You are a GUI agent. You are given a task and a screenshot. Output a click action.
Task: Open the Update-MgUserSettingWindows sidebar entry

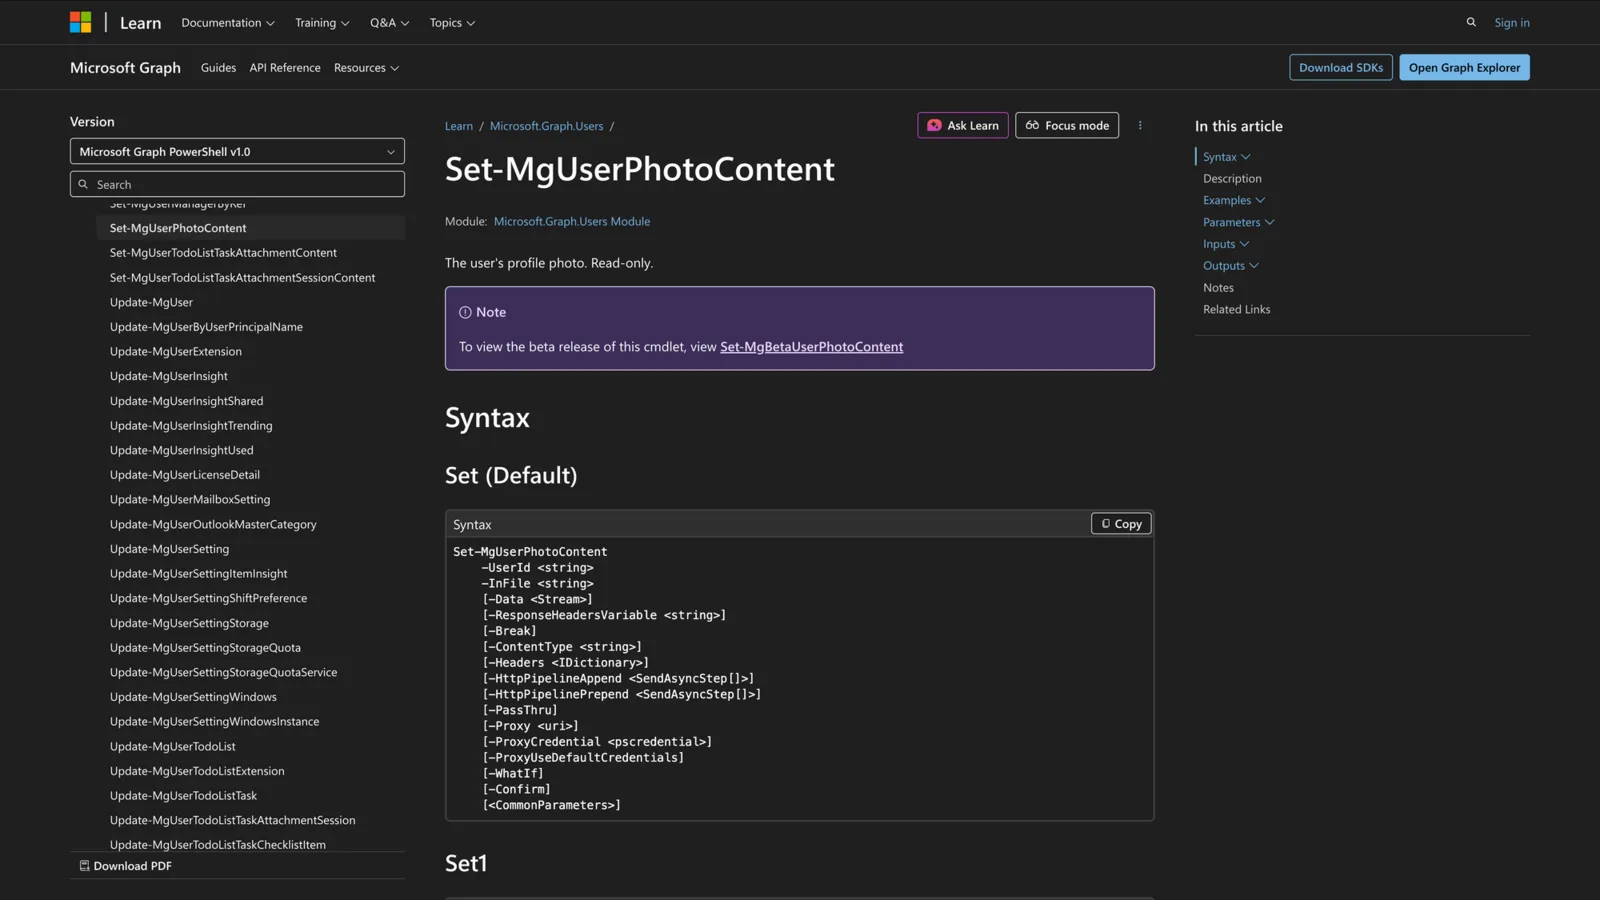point(193,697)
